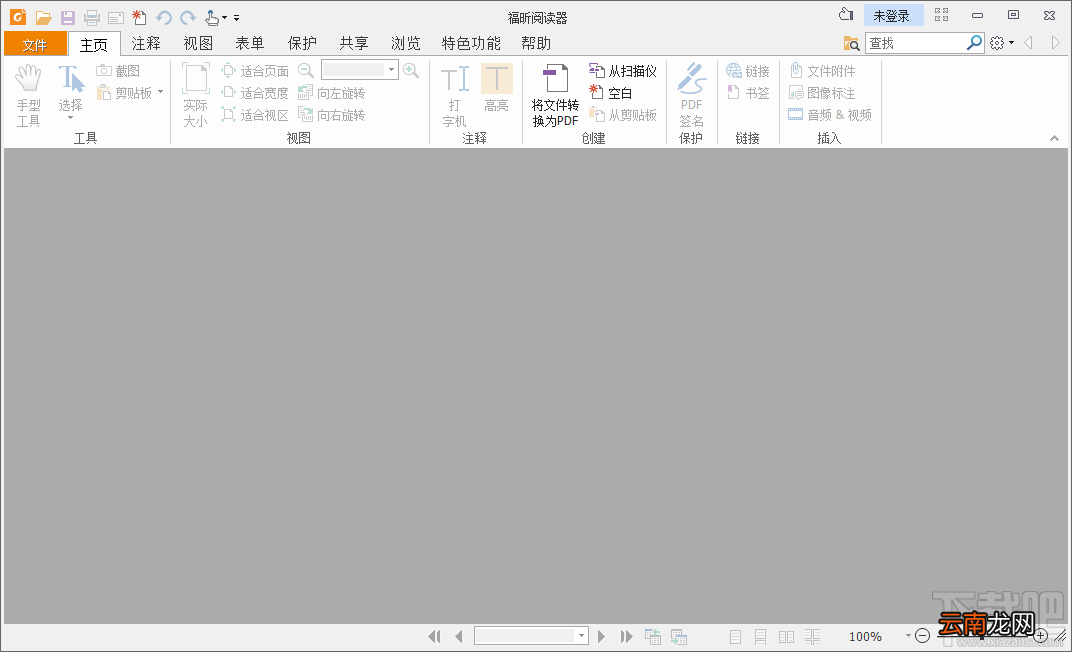The image size is (1072, 652).
Task: Click 将文件转换为PDF button
Action: pyautogui.click(x=555, y=96)
